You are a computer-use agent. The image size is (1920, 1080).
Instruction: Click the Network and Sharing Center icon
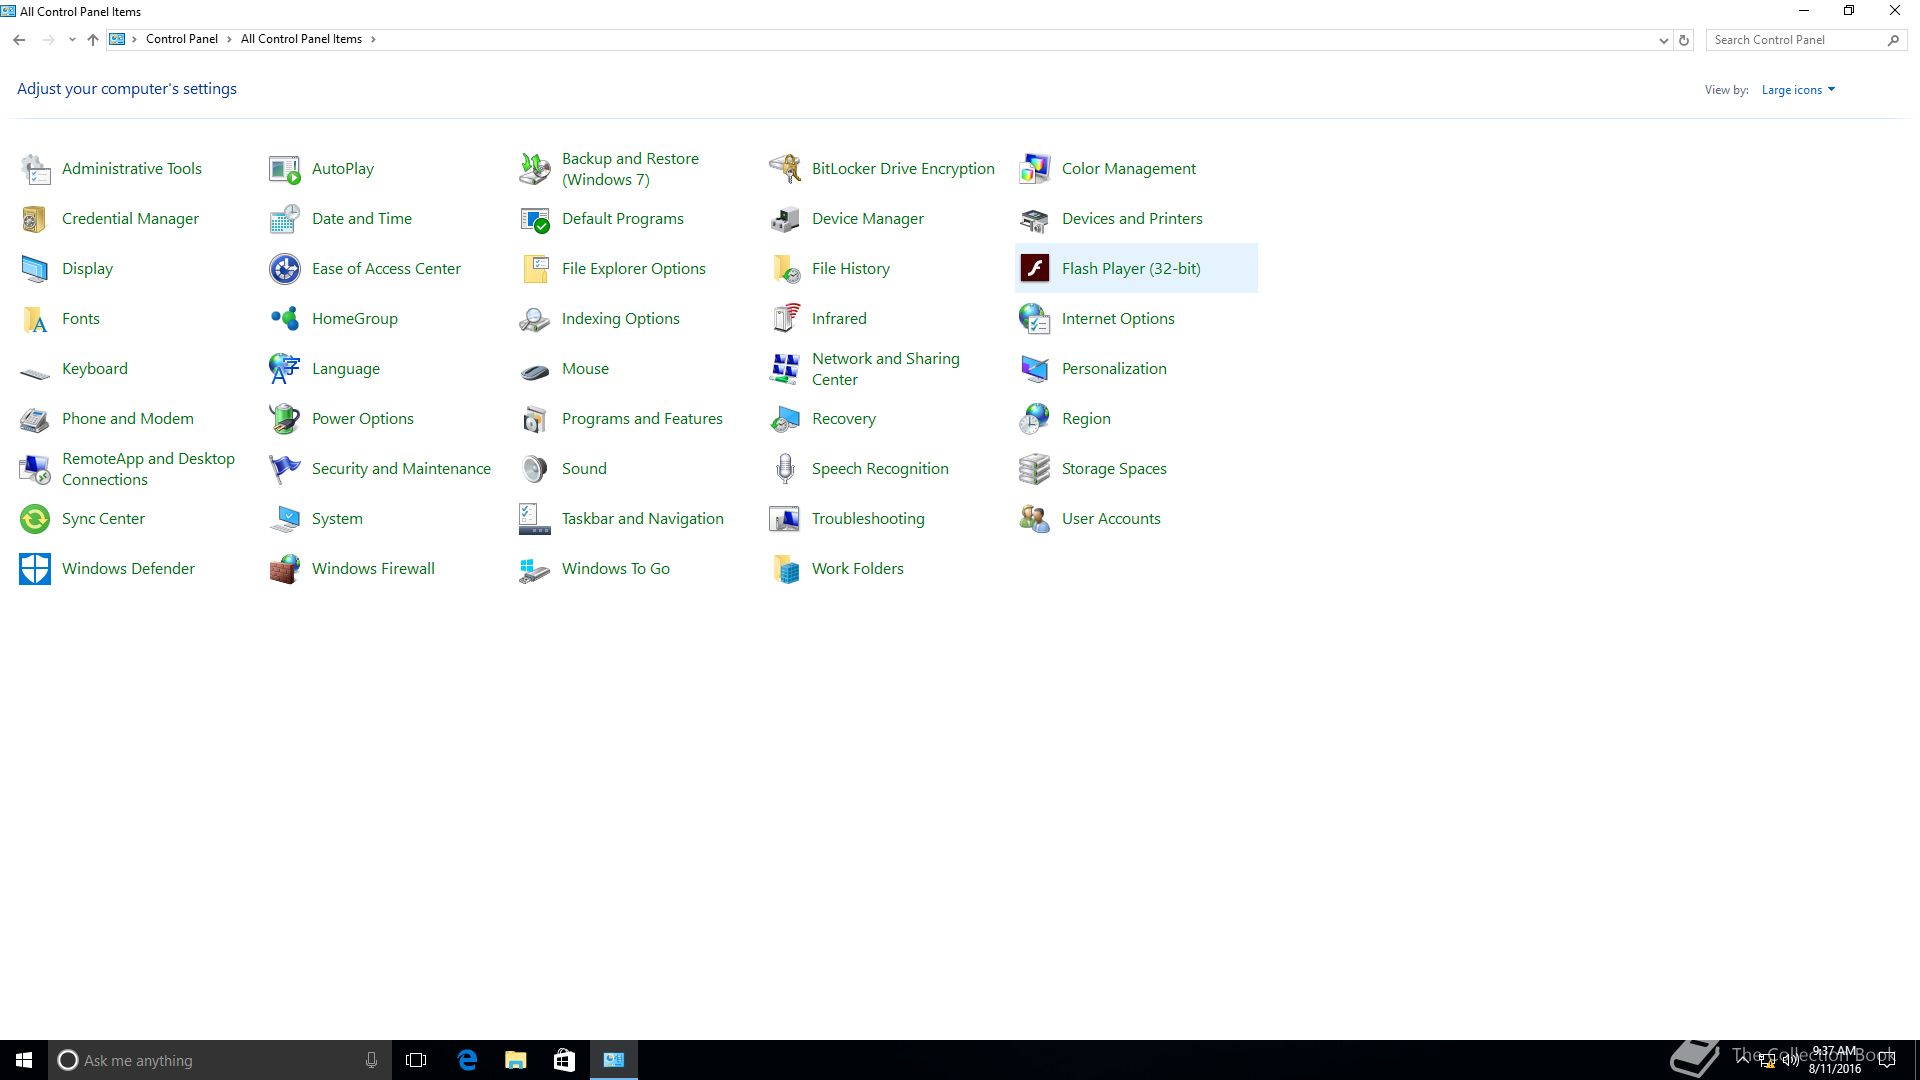click(785, 369)
